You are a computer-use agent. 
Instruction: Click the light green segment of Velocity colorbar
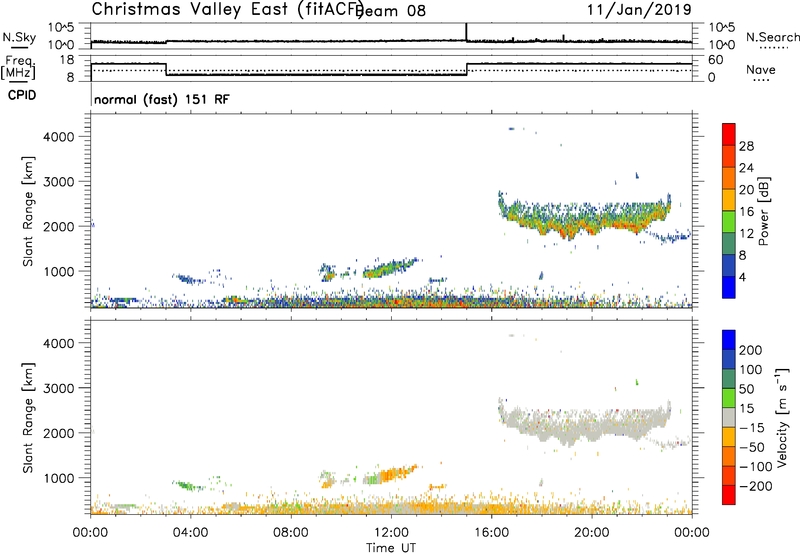729,398
